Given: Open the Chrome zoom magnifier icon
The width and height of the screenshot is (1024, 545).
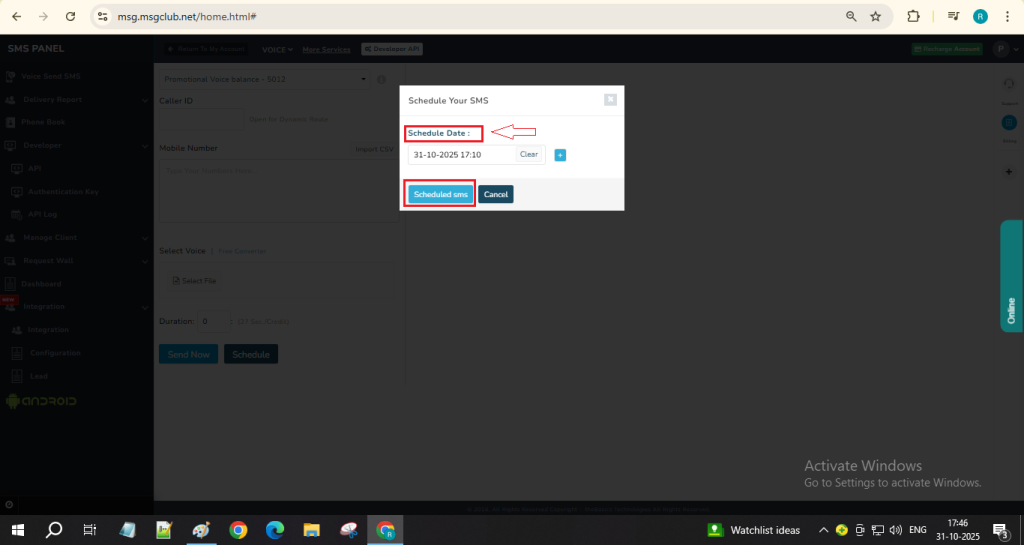Looking at the screenshot, I should (x=851, y=17).
